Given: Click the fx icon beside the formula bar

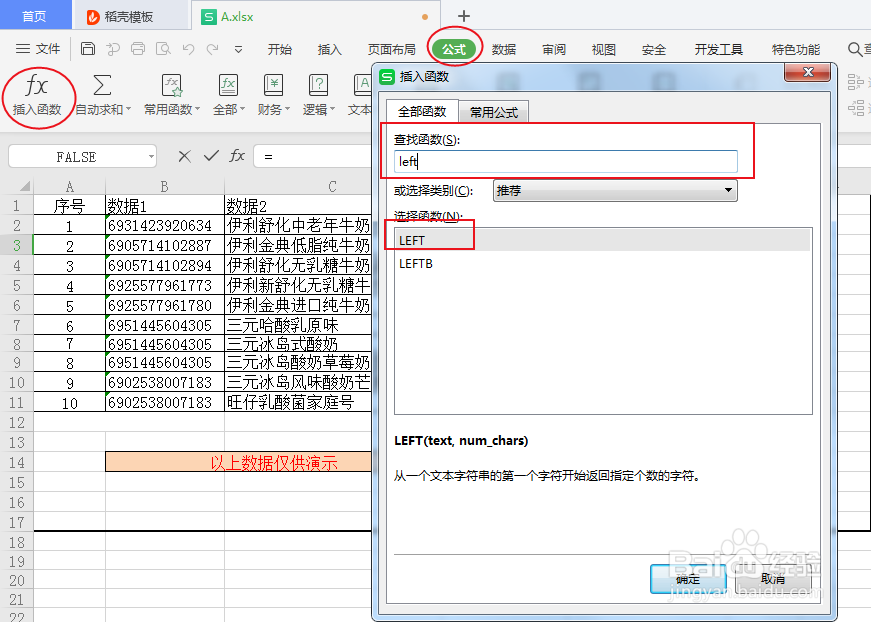Looking at the screenshot, I should (236, 156).
